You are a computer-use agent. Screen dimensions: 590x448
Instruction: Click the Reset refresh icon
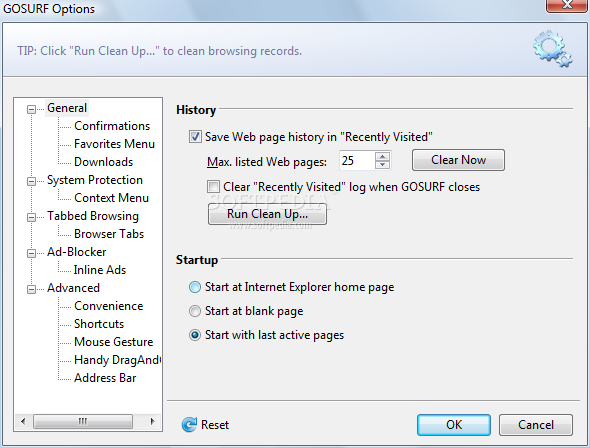point(189,425)
